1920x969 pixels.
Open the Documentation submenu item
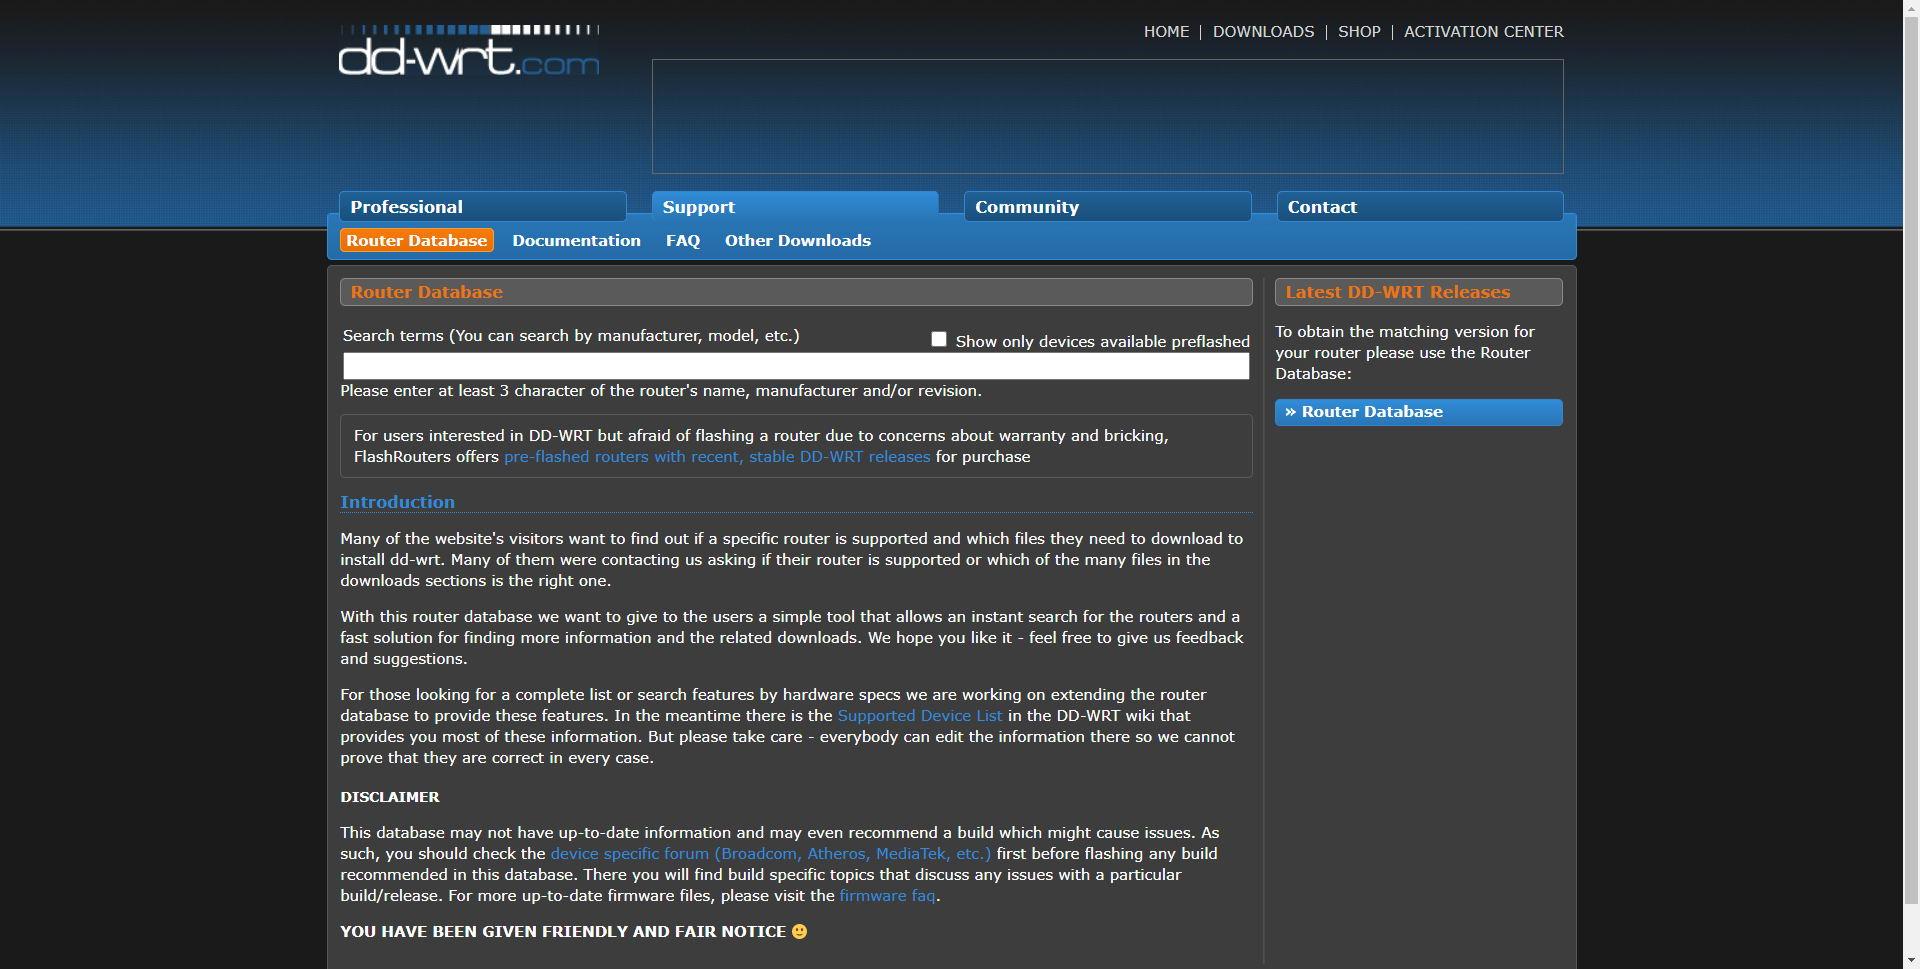click(576, 241)
